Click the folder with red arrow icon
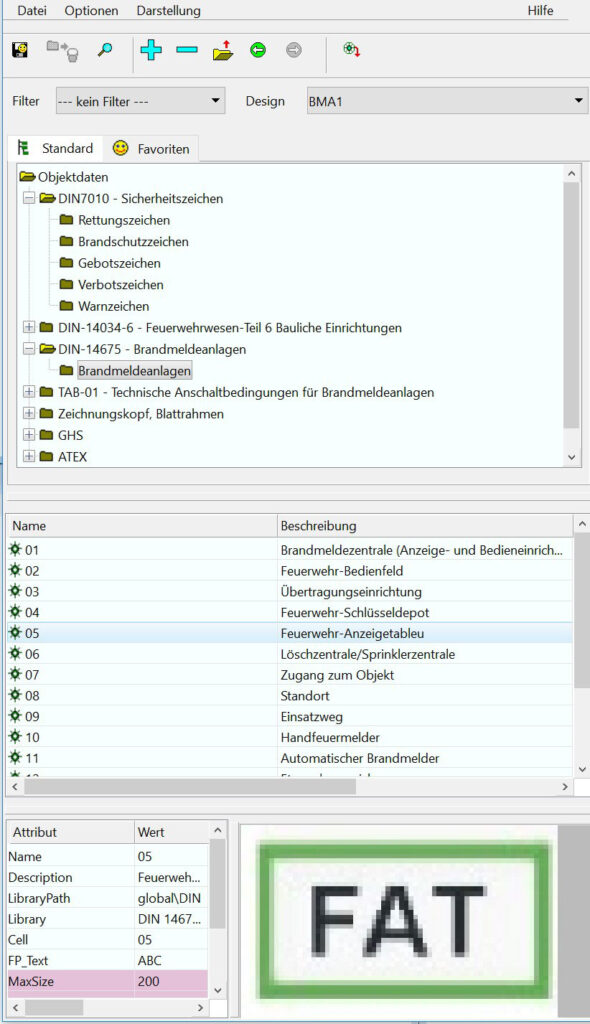Screen dimensions: 590x1024 [223, 50]
